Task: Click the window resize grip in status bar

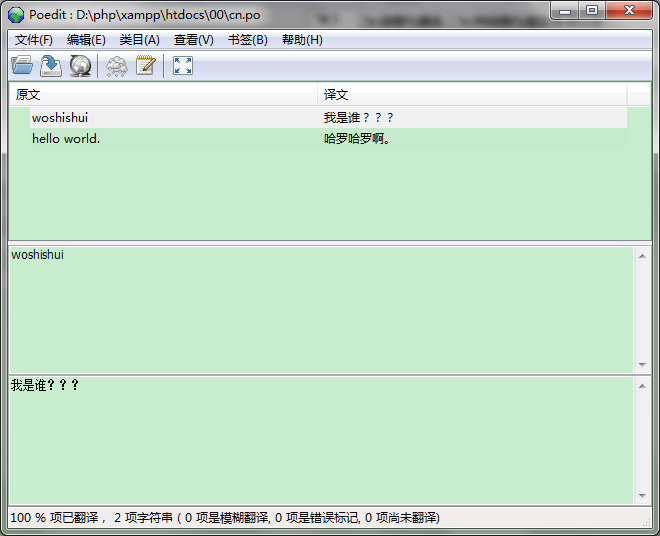Action: click(646, 522)
